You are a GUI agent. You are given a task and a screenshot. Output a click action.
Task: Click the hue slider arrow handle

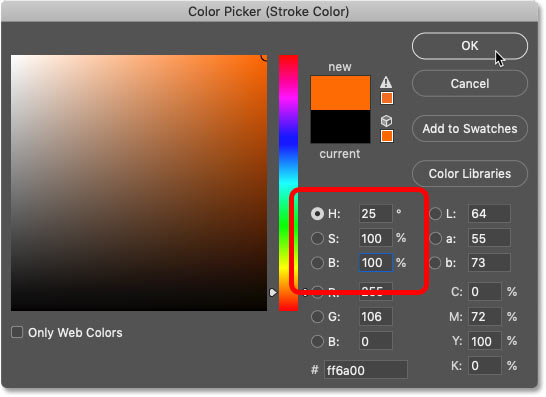pyautogui.click(x=273, y=293)
